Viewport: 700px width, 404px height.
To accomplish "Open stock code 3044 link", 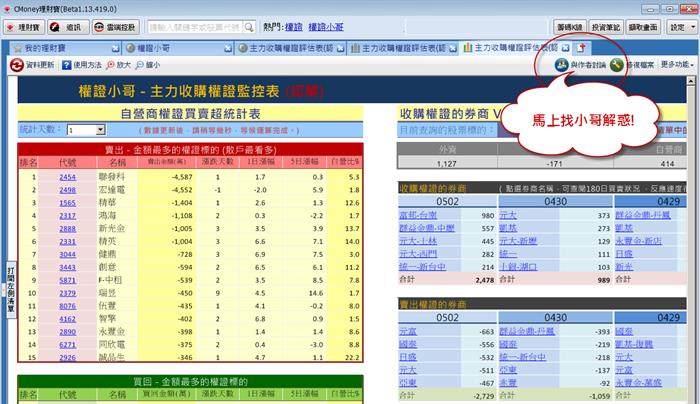I will coord(67,255).
